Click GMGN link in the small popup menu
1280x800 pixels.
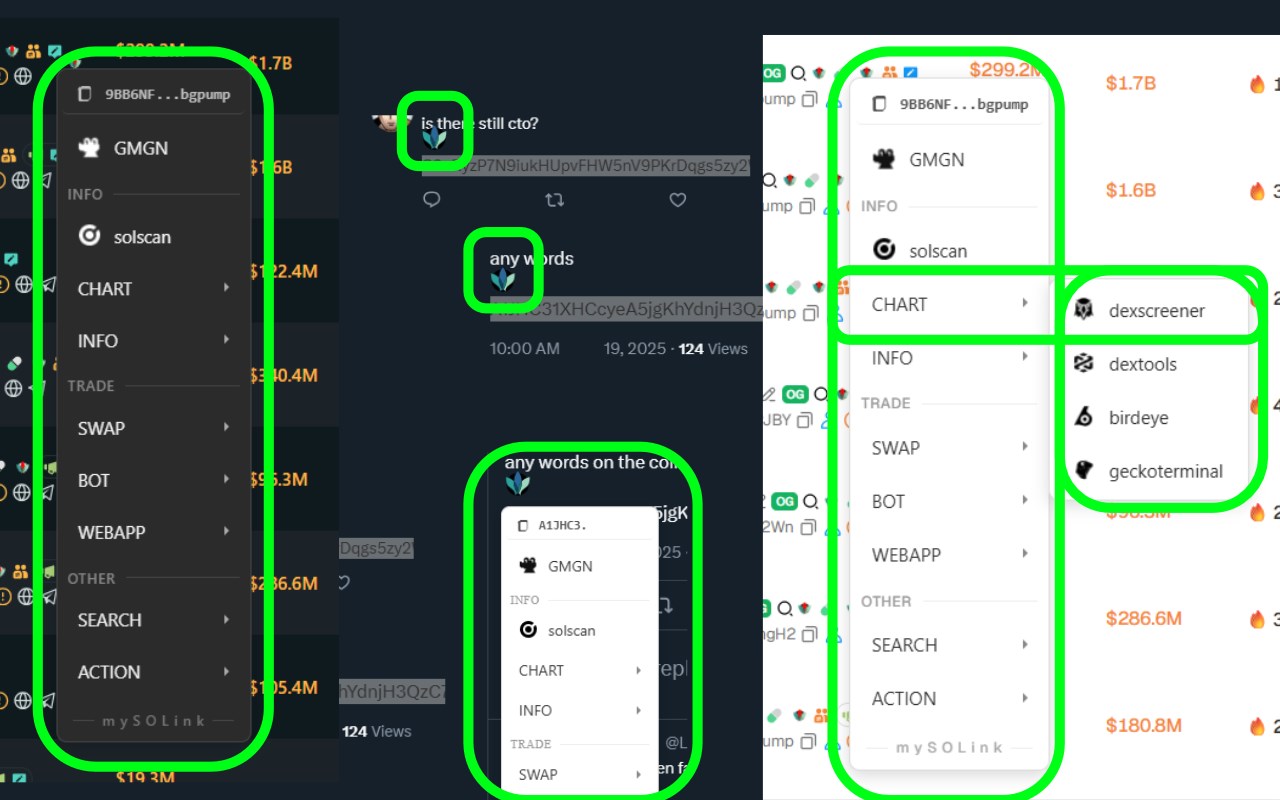click(x=580, y=566)
